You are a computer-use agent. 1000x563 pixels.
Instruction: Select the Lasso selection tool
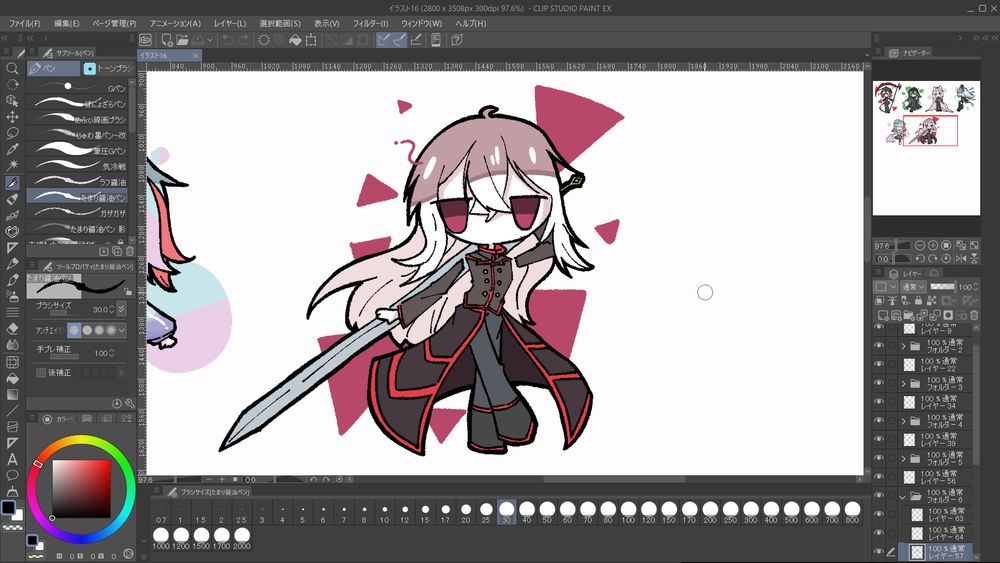pyautogui.click(x=11, y=133)
